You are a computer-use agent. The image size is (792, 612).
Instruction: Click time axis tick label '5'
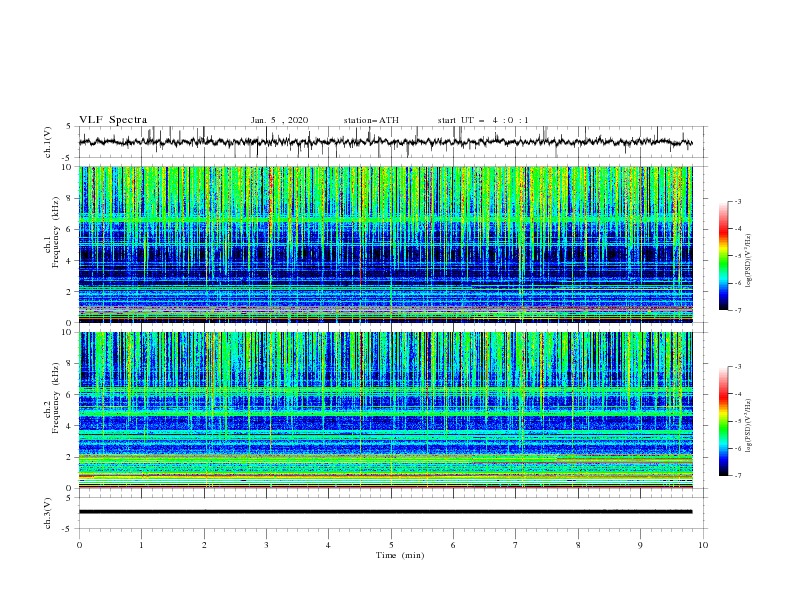click(391, 545)
